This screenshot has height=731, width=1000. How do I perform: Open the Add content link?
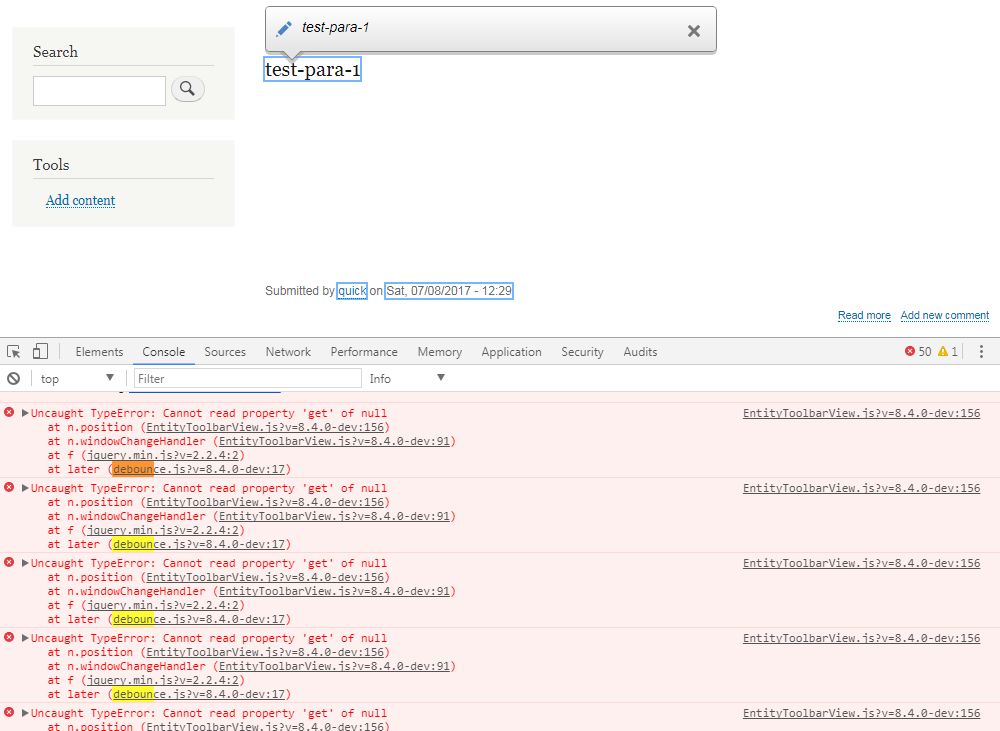point(80,200)
